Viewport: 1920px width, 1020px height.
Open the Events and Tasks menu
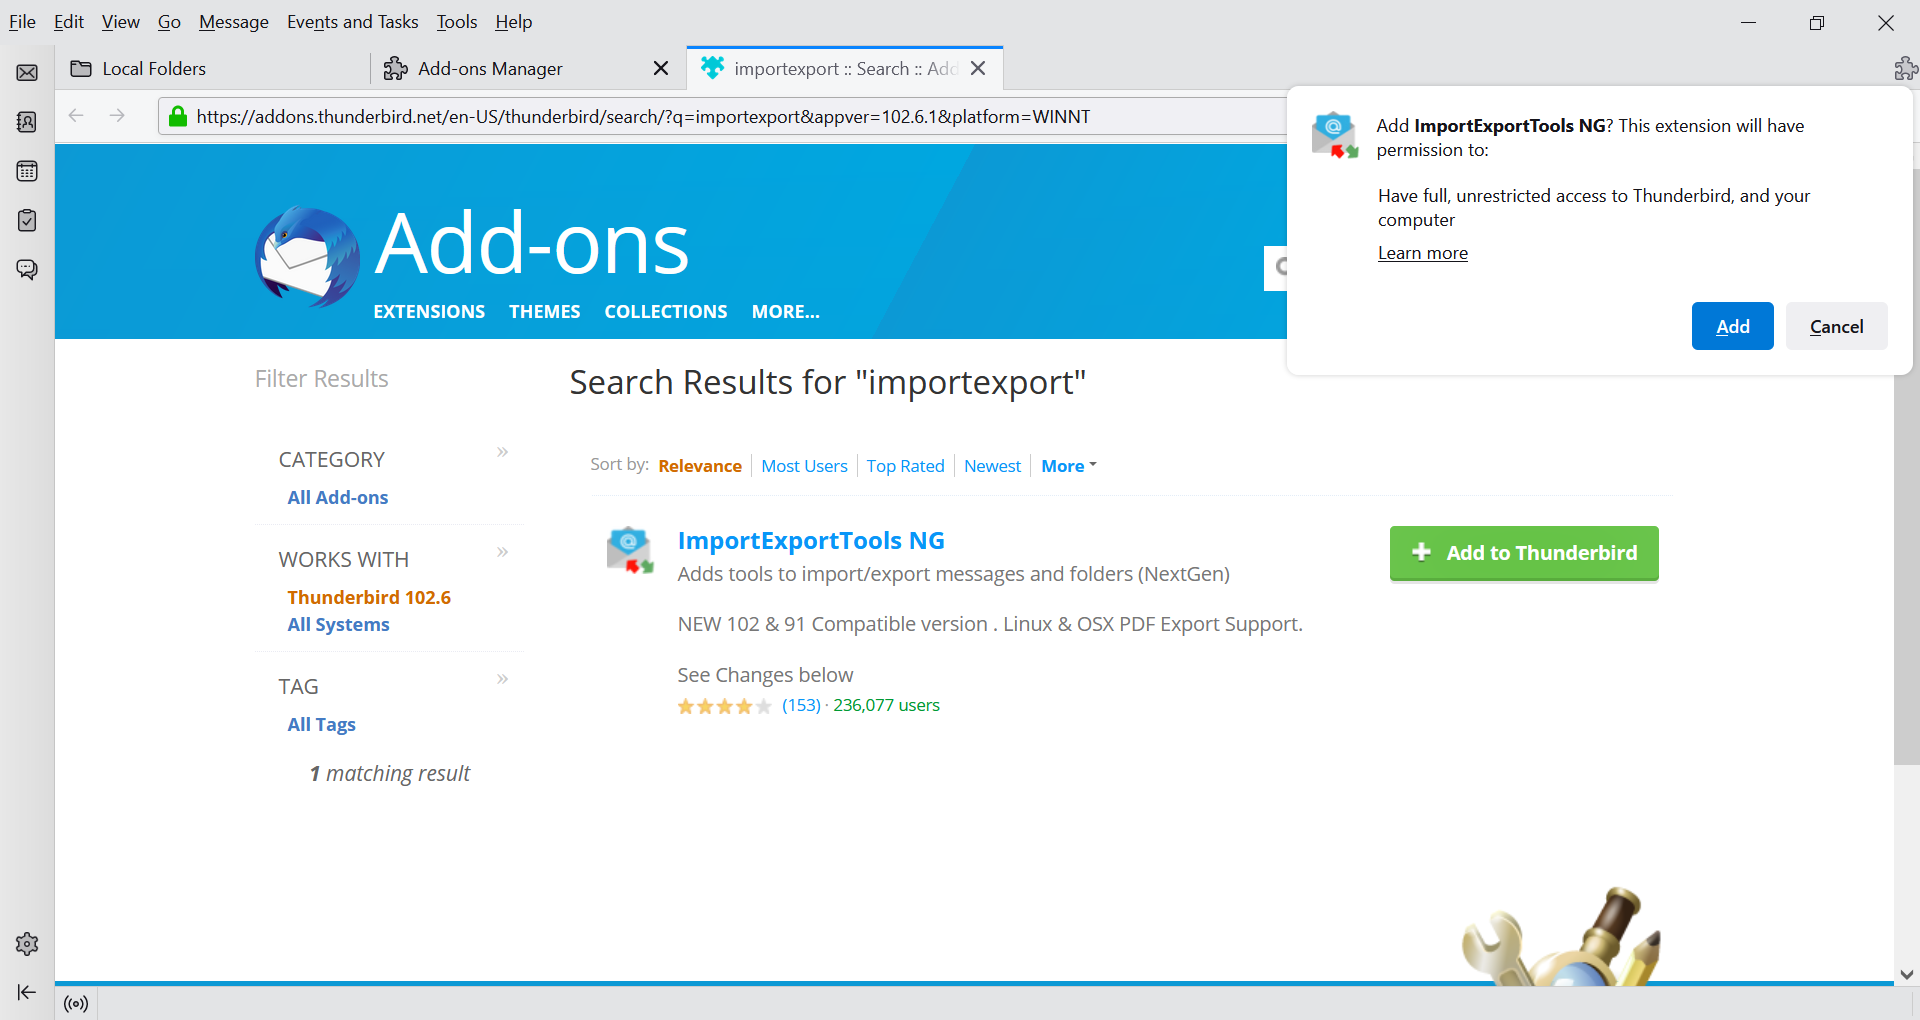pos(353,22)
